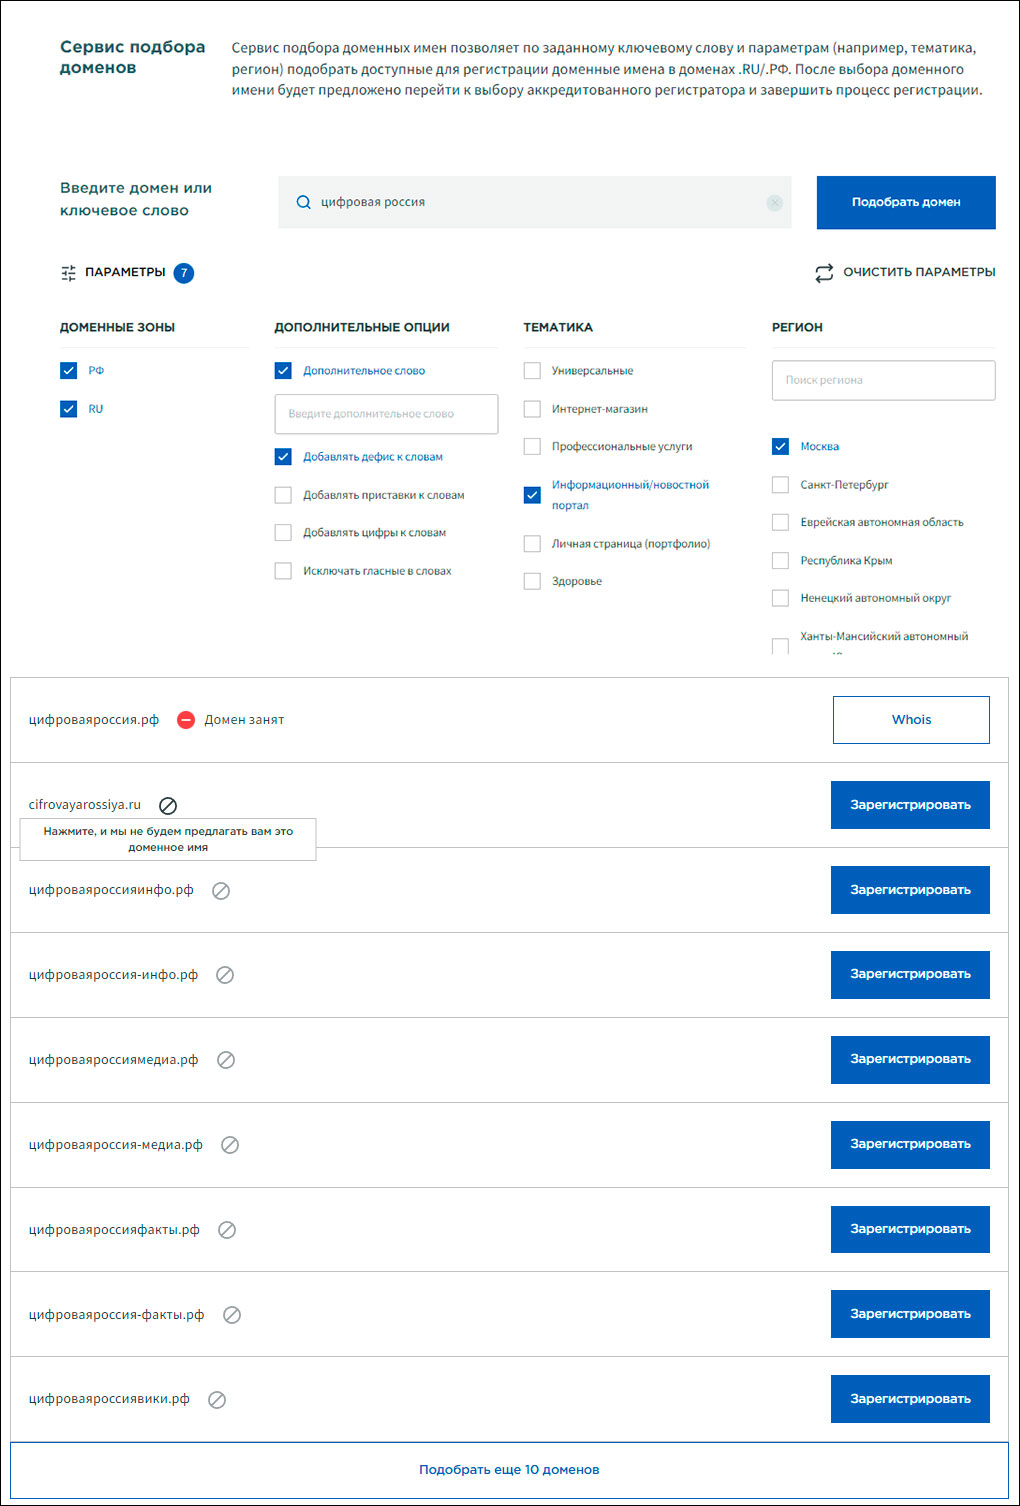Collapse the ПАРАМЕТРЫ section
This screenshot has height=1506, width=1020.
point(125,272)
